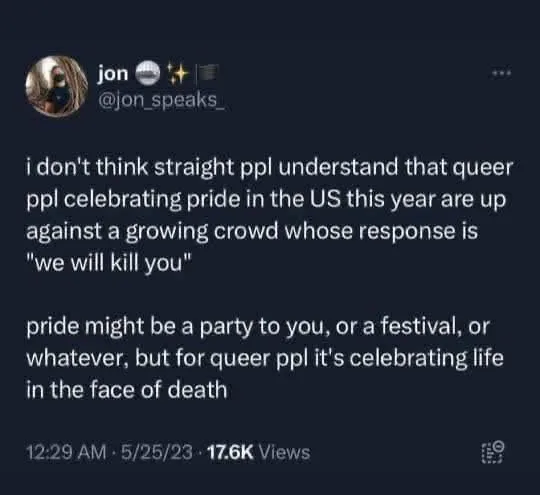Image resolution: width=540 pixels, height=495 pixels.
Task: Open the @jon_speaks_ handle link
Action: point(162,100)
